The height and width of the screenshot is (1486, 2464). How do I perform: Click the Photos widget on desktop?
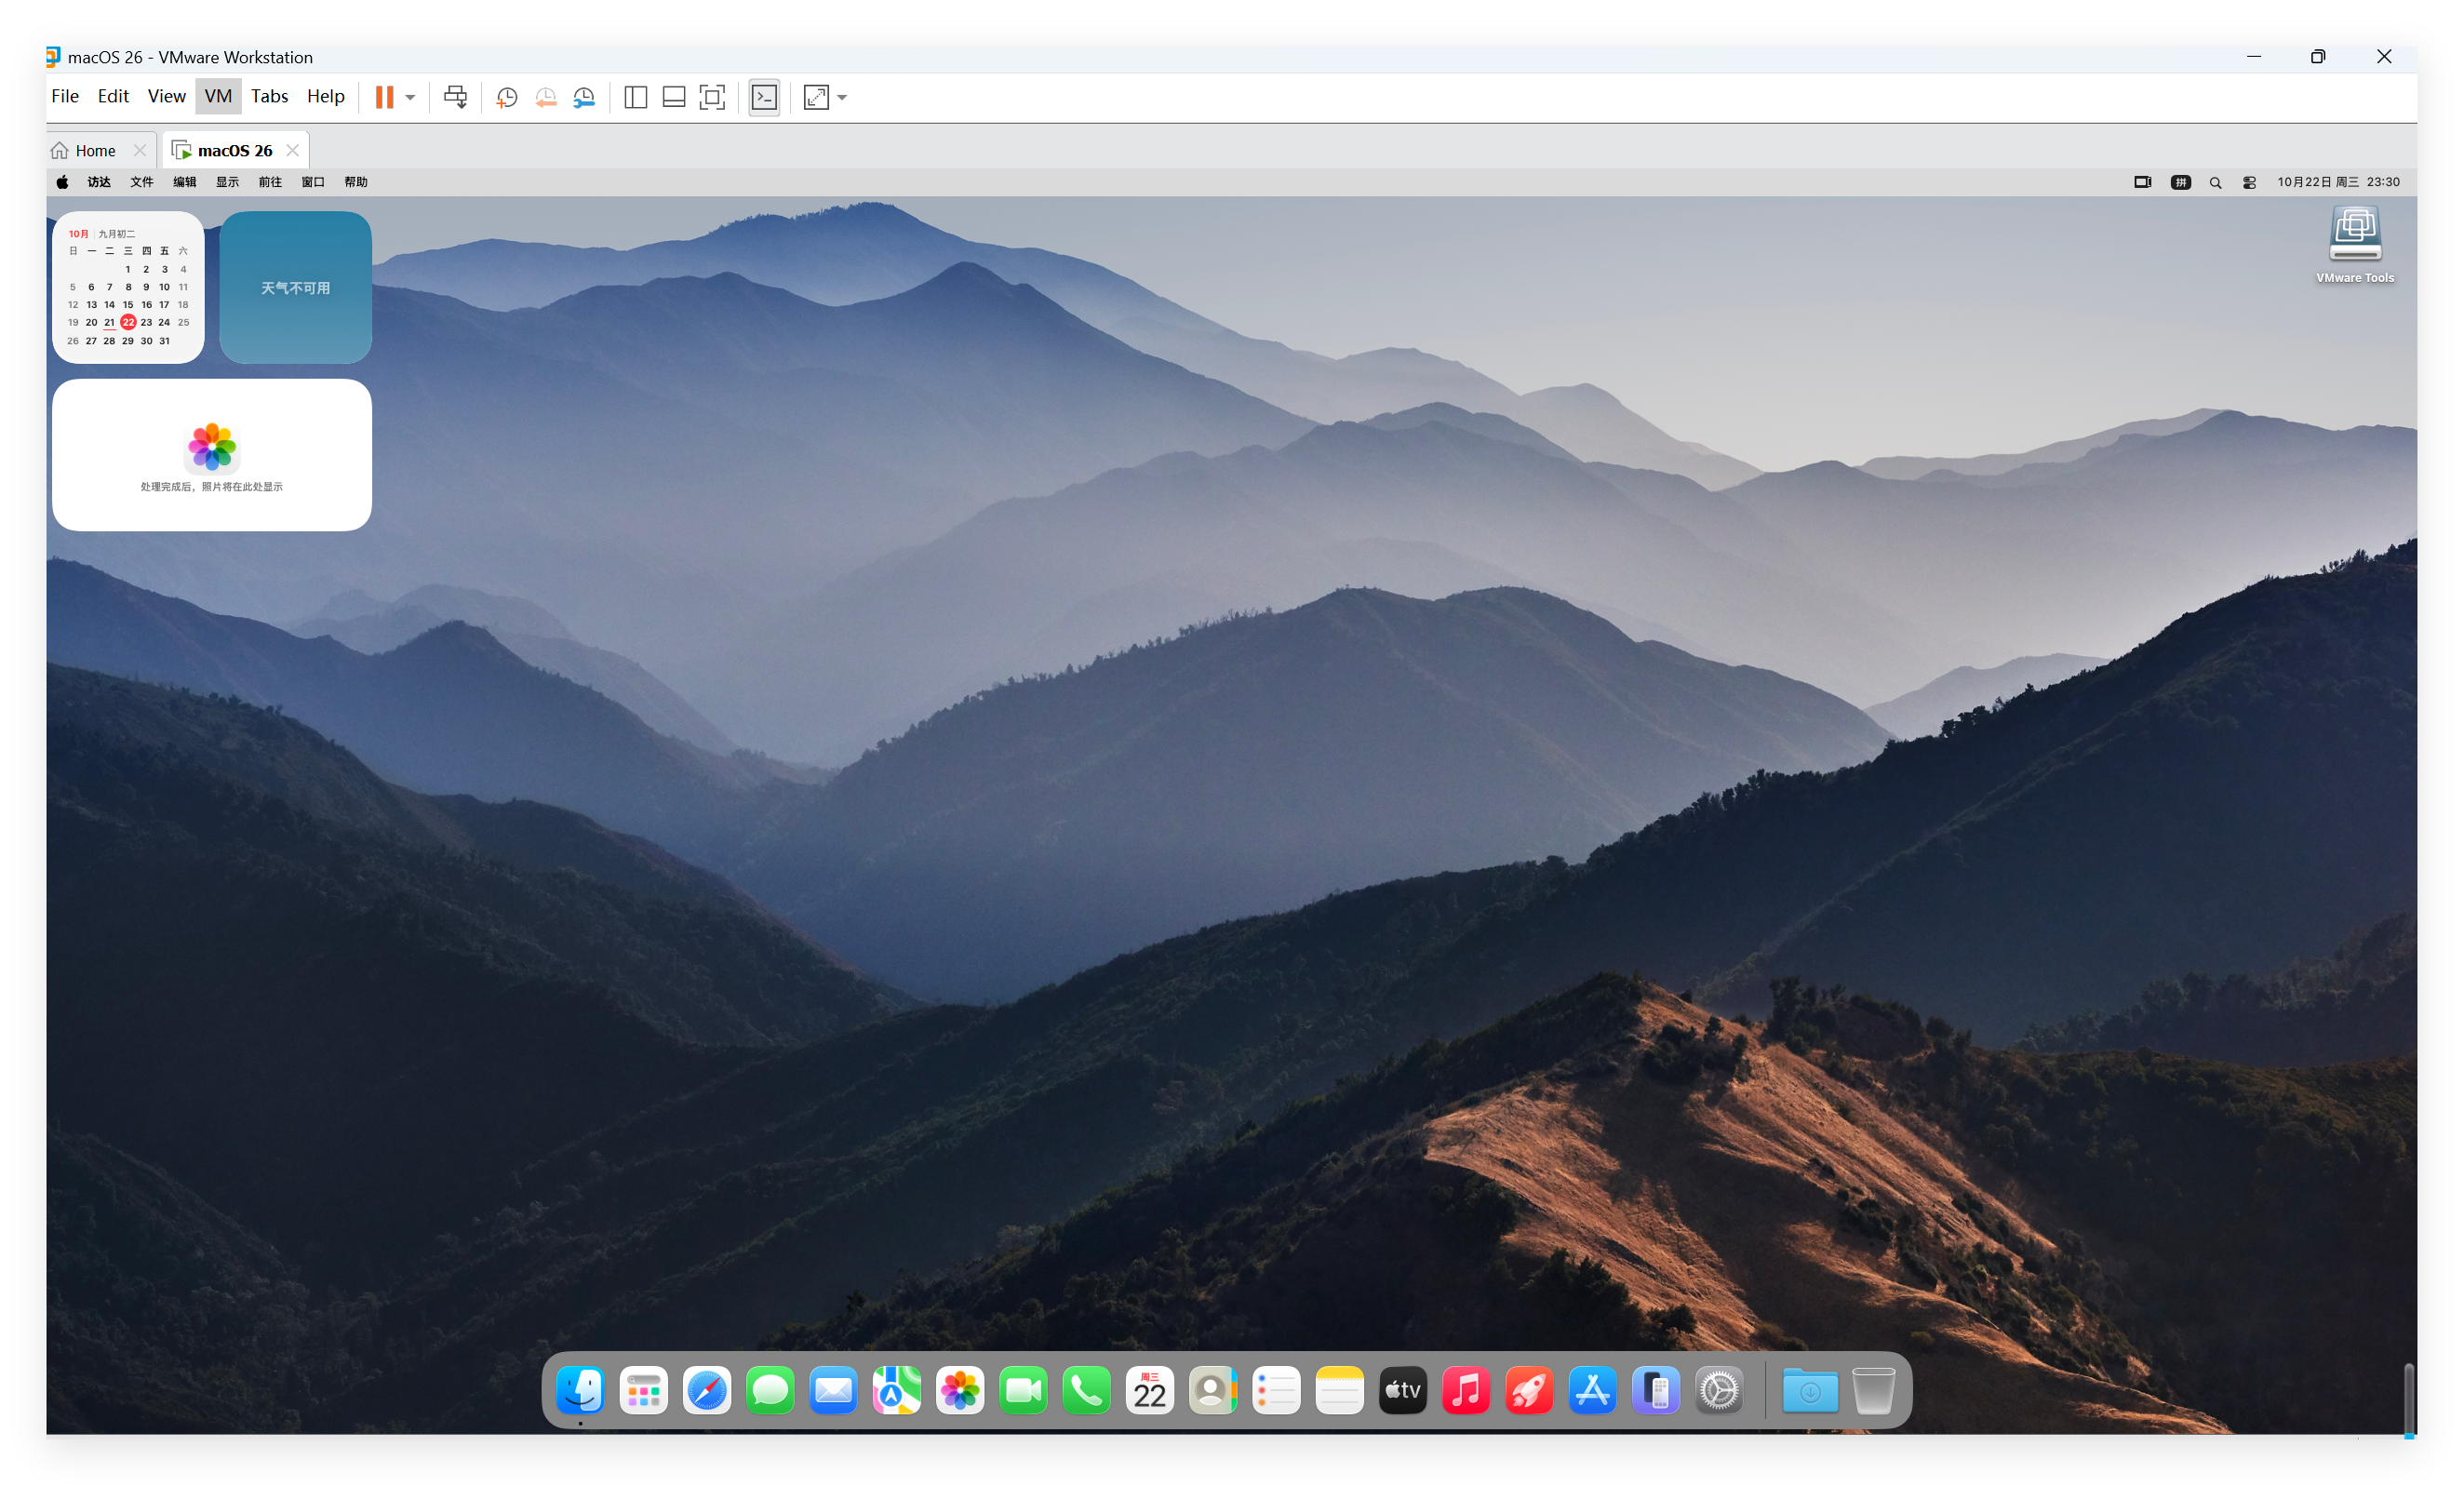212,455
